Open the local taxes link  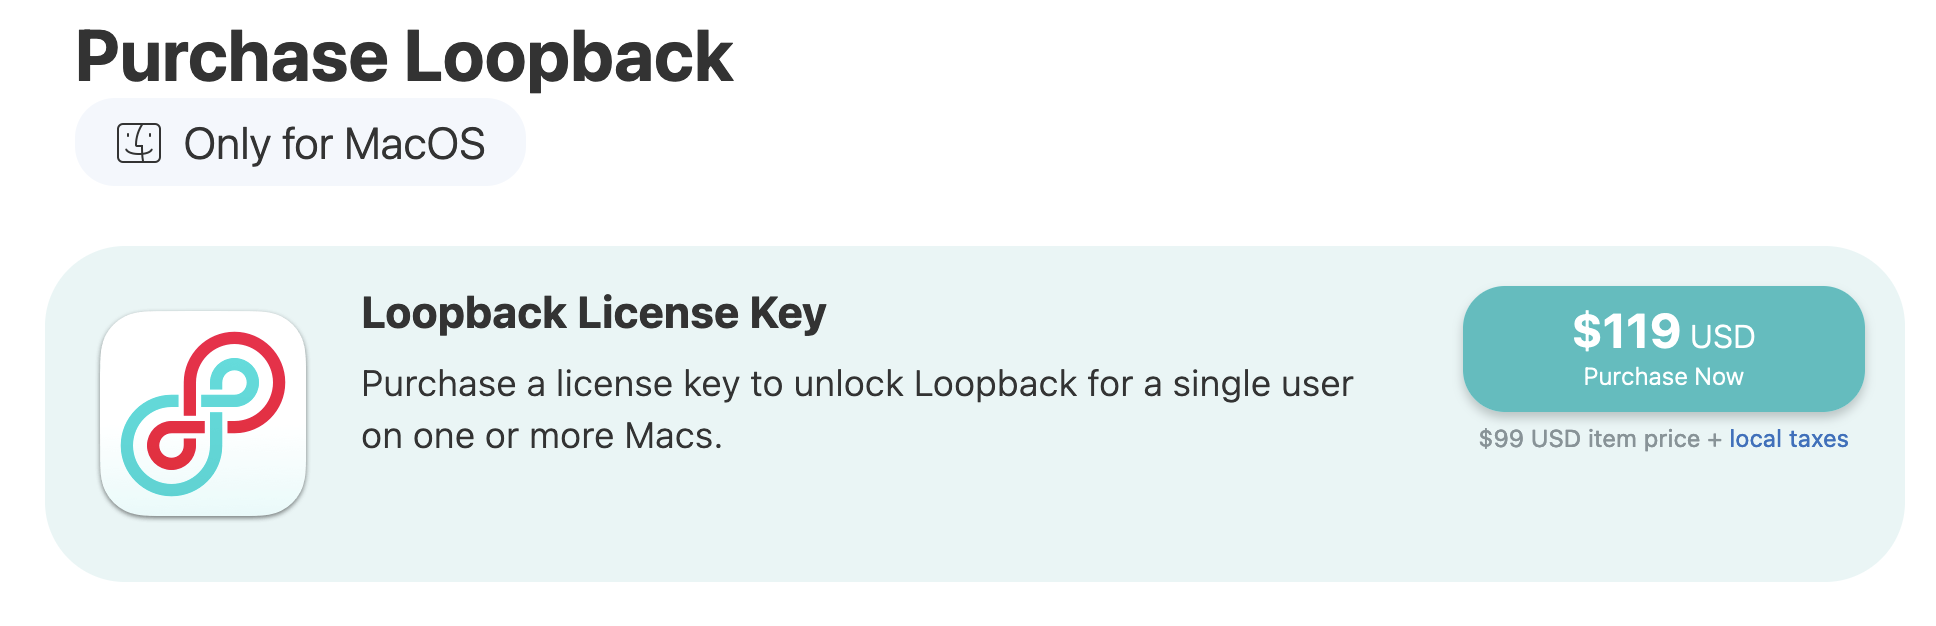click(x=1788, y=439)
